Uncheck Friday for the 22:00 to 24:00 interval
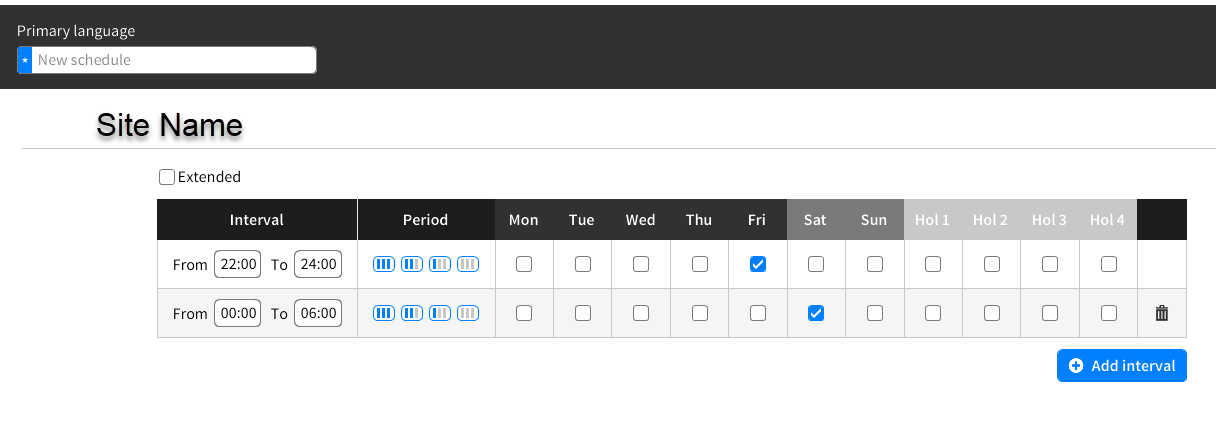 (758, 264)
